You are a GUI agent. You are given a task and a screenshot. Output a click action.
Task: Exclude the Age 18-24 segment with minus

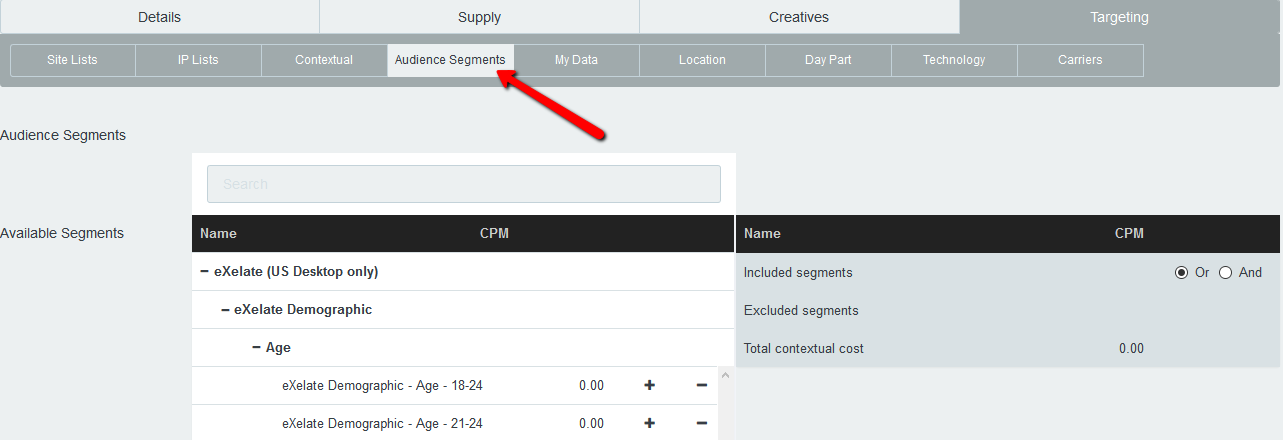[701, 385]
